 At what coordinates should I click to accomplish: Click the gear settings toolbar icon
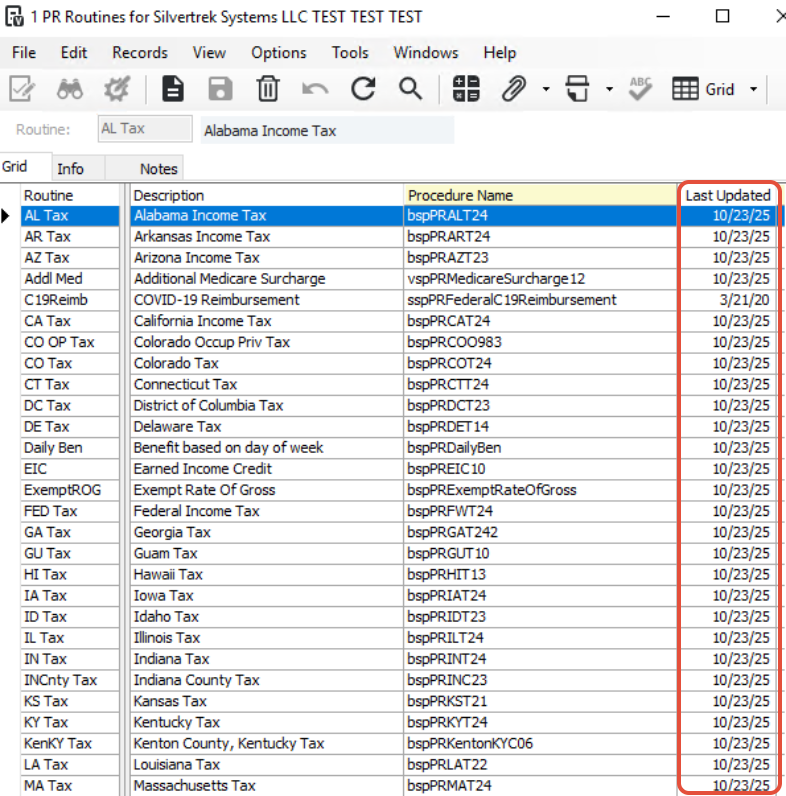[117, 89]
